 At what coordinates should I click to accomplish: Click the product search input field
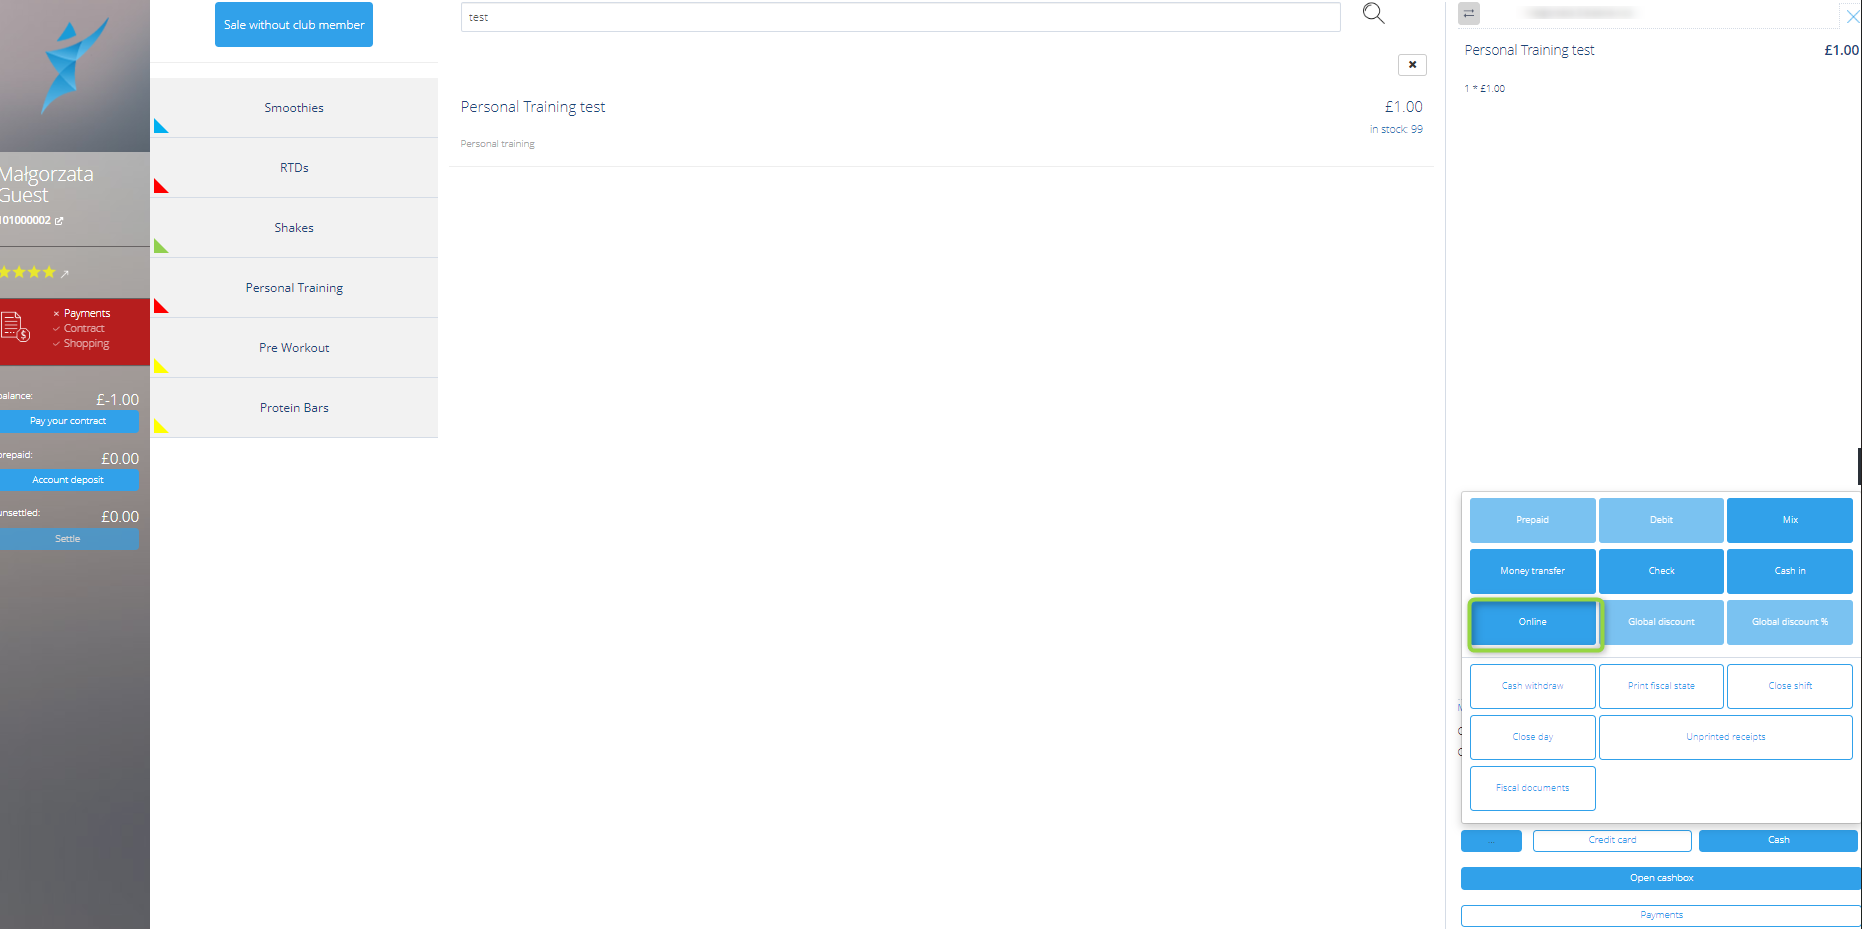[900, 17]
